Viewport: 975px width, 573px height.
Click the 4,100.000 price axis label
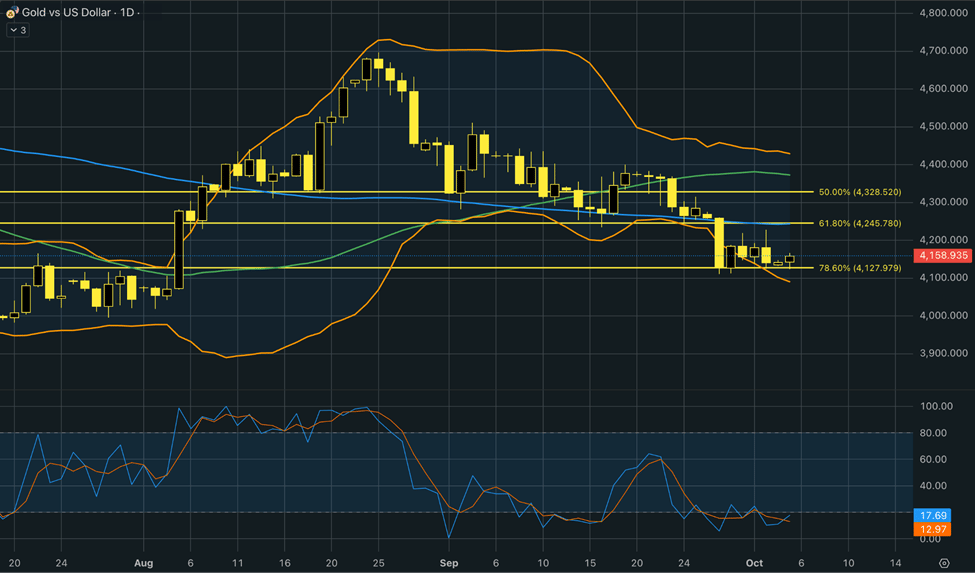coord(943,278)
